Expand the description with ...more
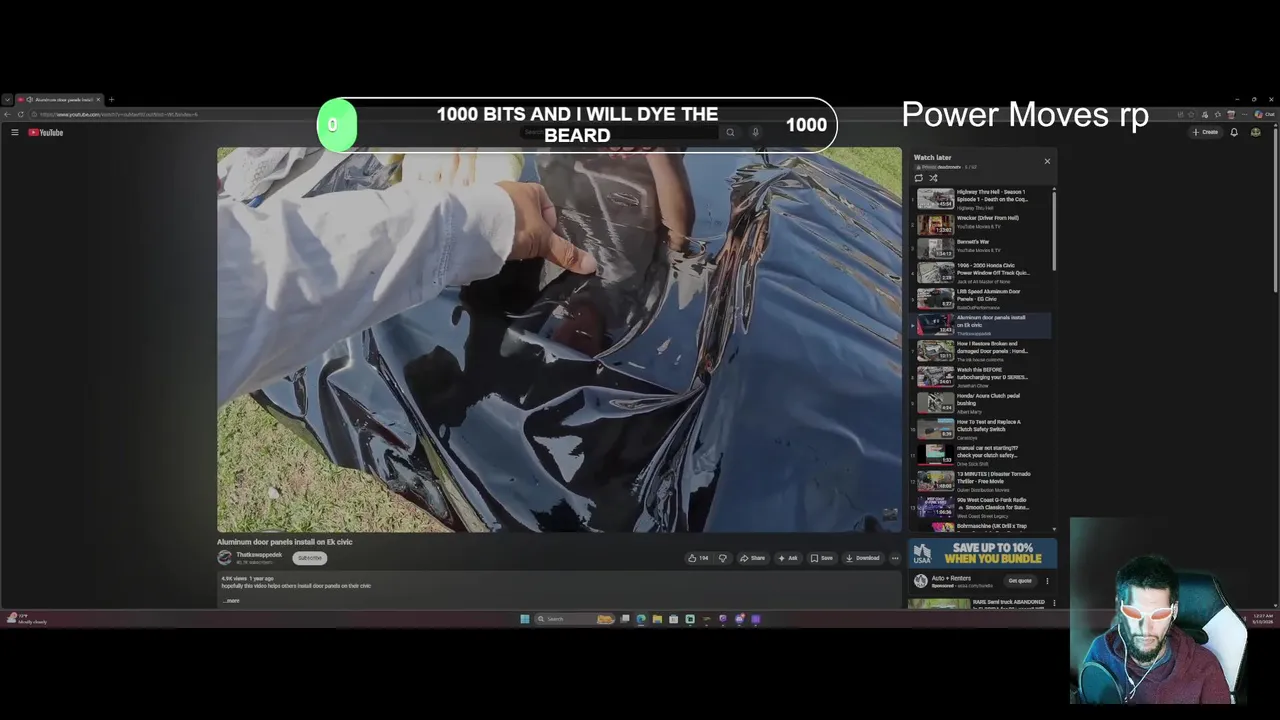The height and width of the screenshot is (720, 1280). click(231, 600)
